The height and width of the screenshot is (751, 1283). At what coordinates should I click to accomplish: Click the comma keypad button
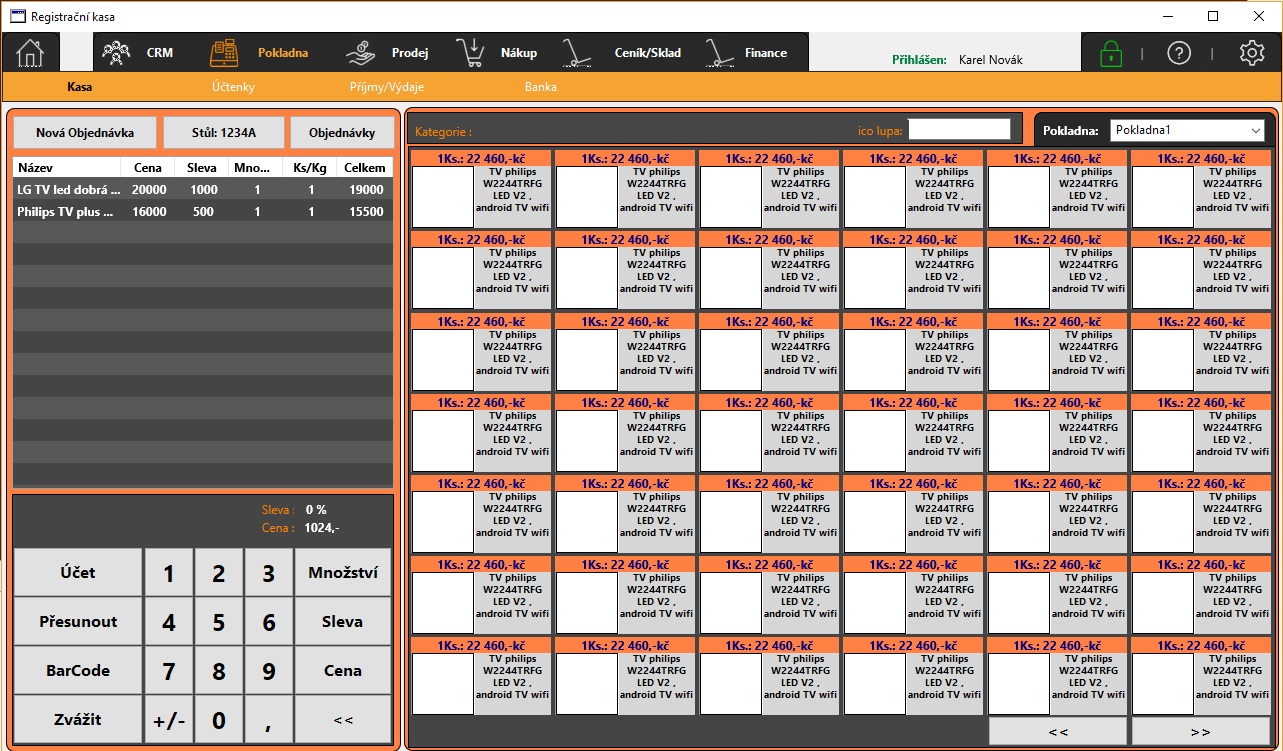click(x=269, y=720)
